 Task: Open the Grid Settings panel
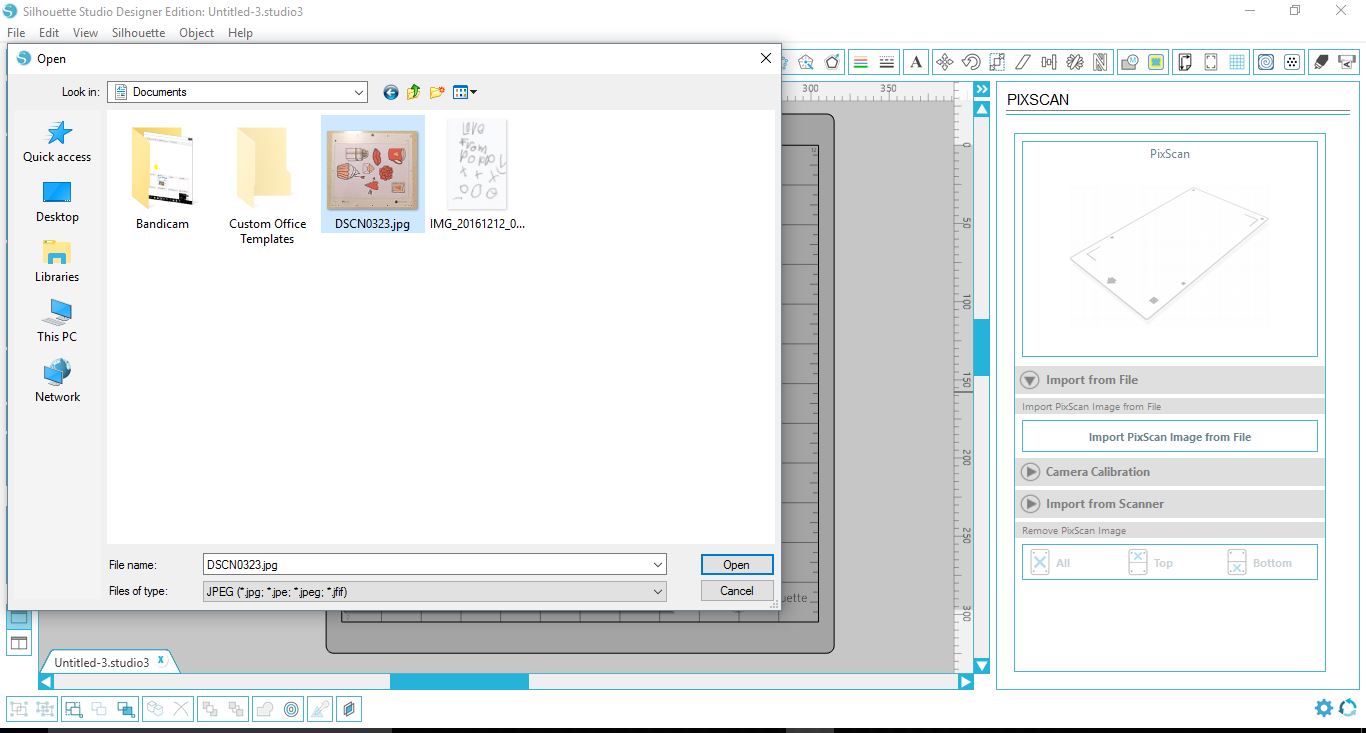tap(1236, 61)
